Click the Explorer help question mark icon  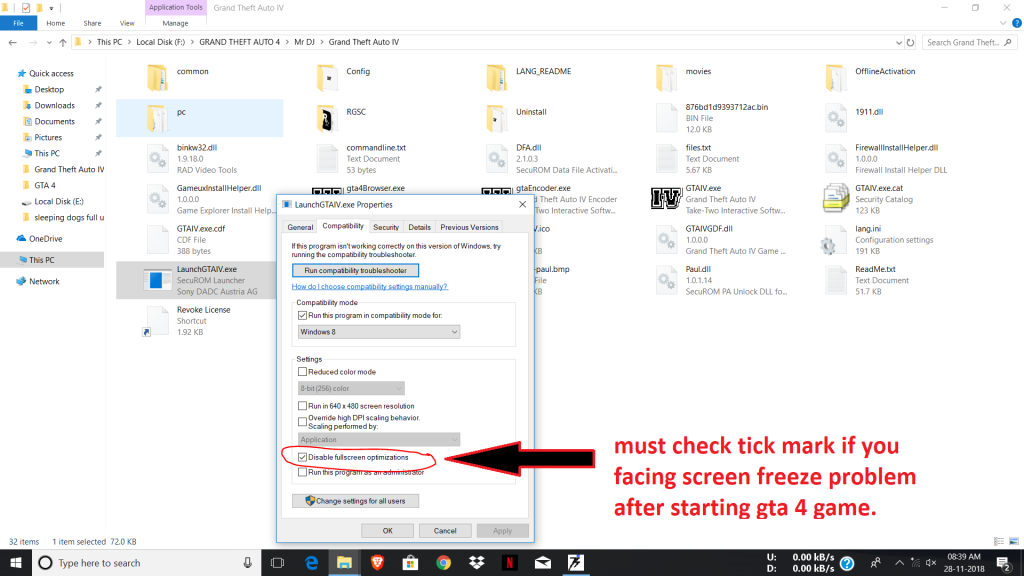pyautogui.click(x=1016, y=23)
